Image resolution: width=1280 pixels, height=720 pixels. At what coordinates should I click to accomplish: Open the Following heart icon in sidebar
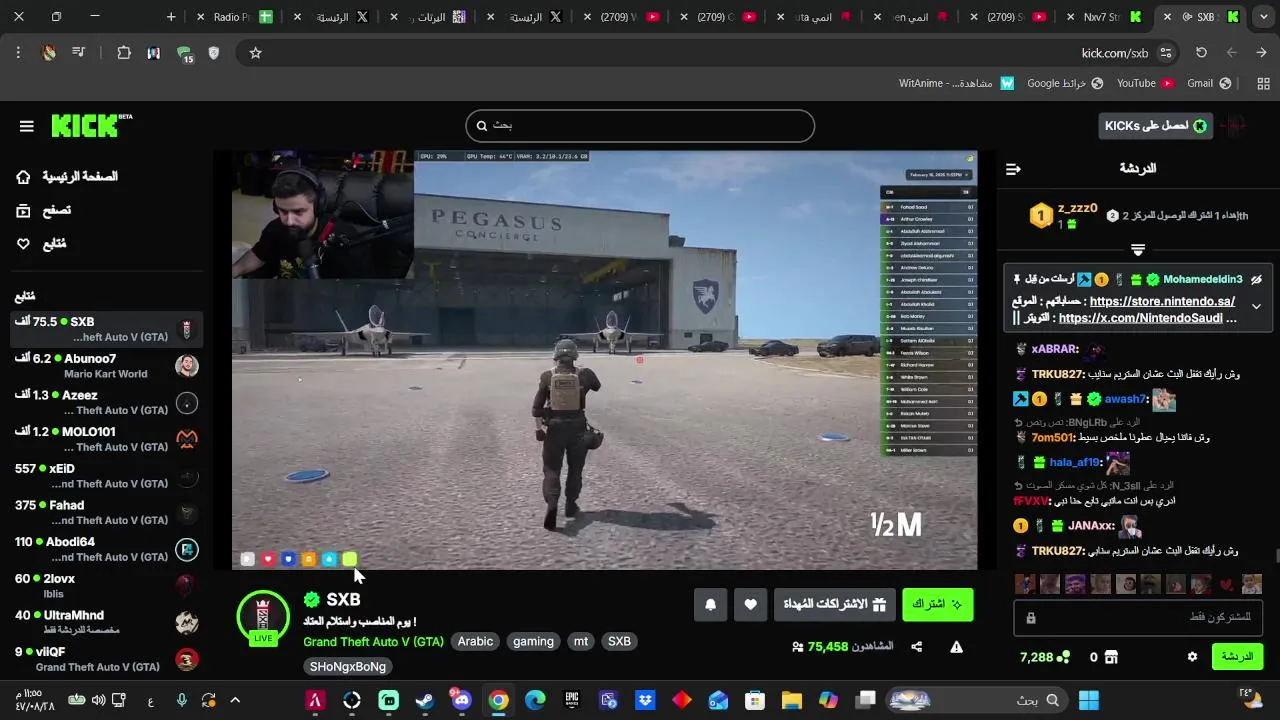(x=23, y=243)
